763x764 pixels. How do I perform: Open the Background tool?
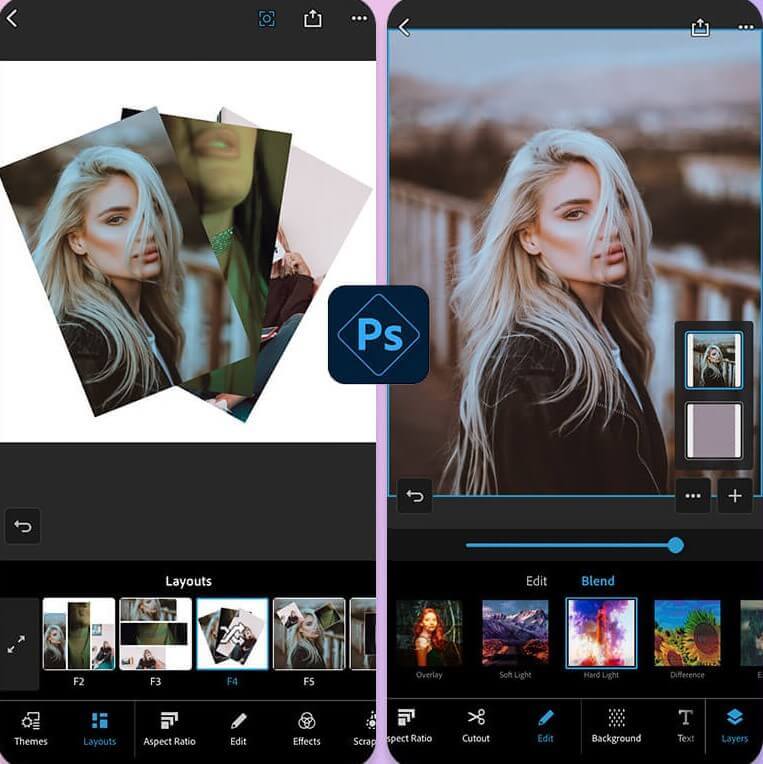tap(616, 726)
